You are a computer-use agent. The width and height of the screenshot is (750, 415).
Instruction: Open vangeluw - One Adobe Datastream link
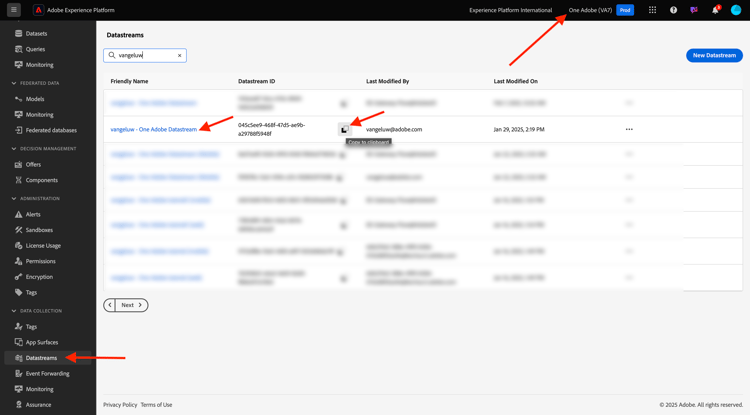154,130
